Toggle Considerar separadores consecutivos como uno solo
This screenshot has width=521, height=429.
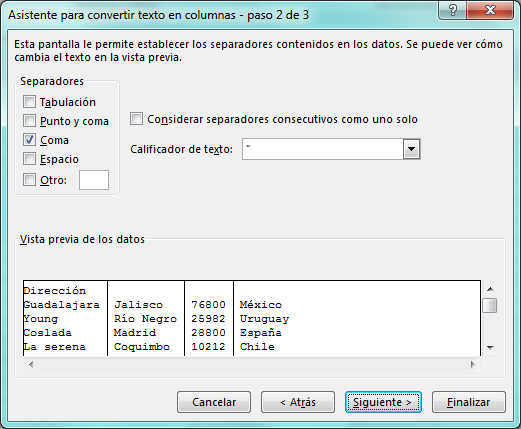[136, 119]
